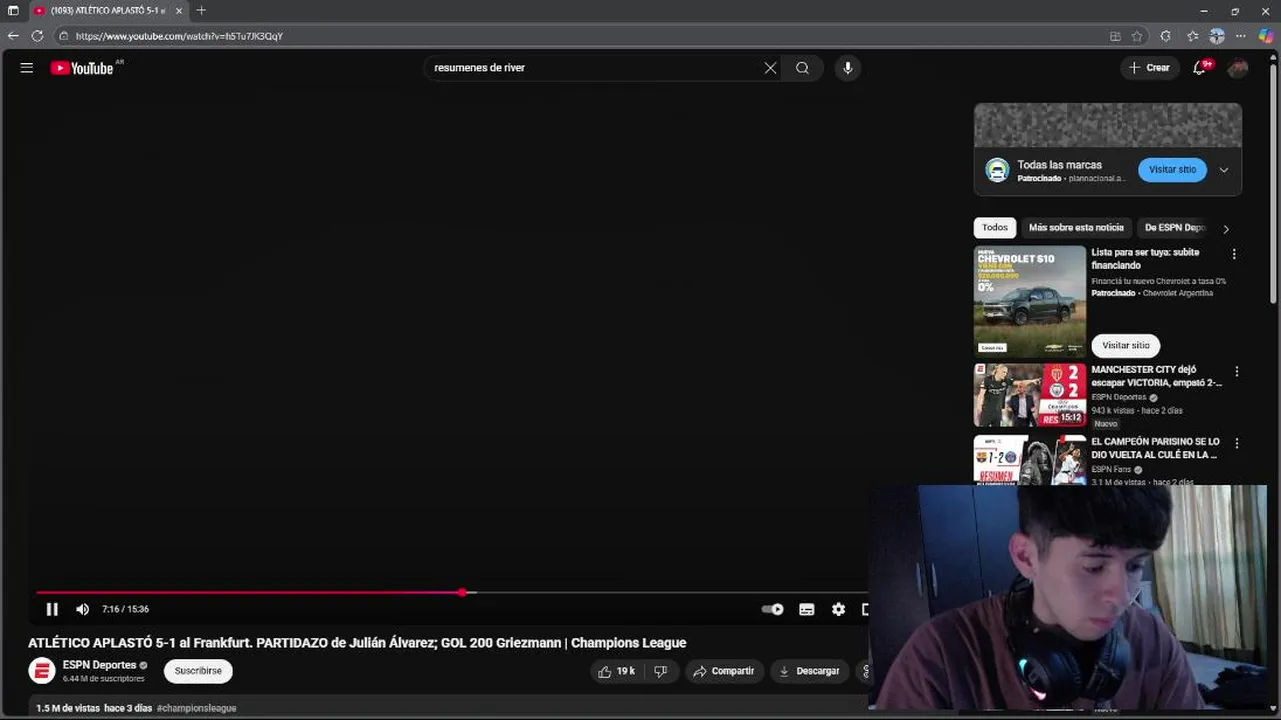This screenshot has height=720, width=1281.
Task: Go to the YouTube home logo
Action: coord(82,68)
